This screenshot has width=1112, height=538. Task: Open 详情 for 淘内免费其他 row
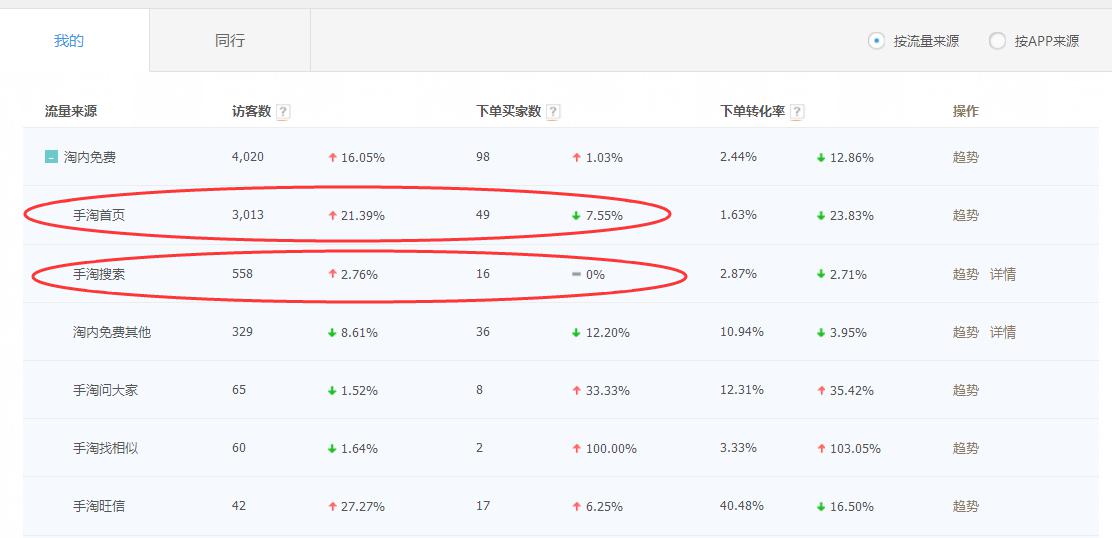tap(1002, 332)
